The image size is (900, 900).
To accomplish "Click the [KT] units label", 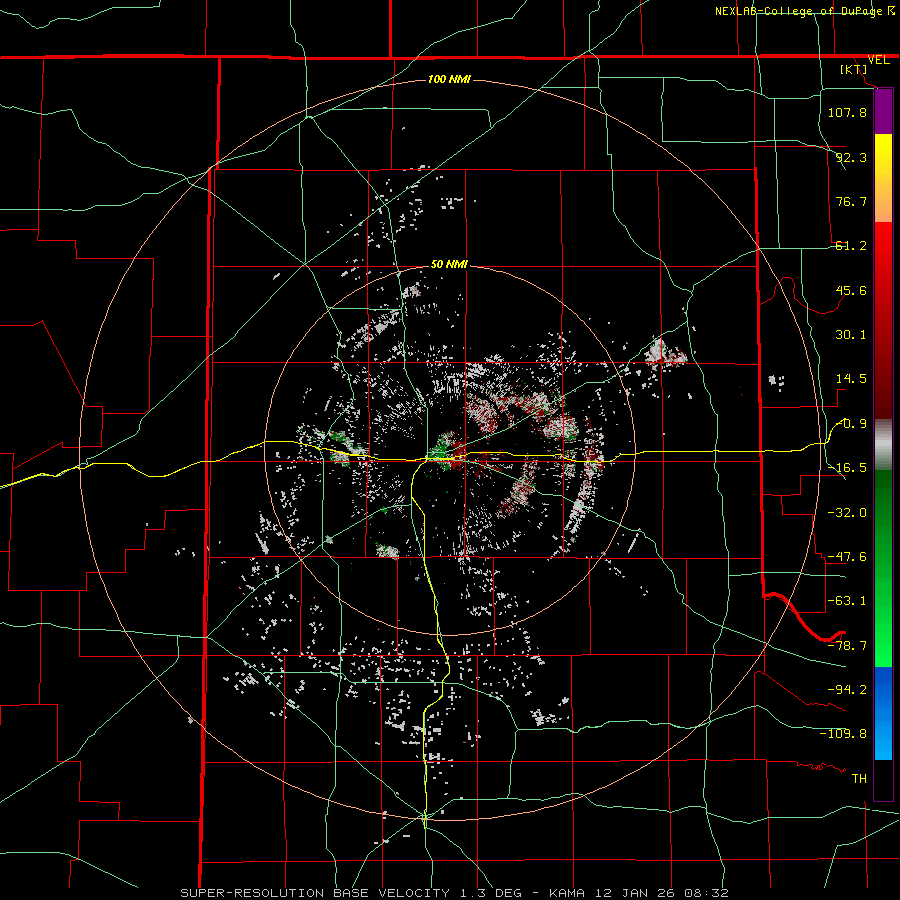I will [x=854, y=69].
